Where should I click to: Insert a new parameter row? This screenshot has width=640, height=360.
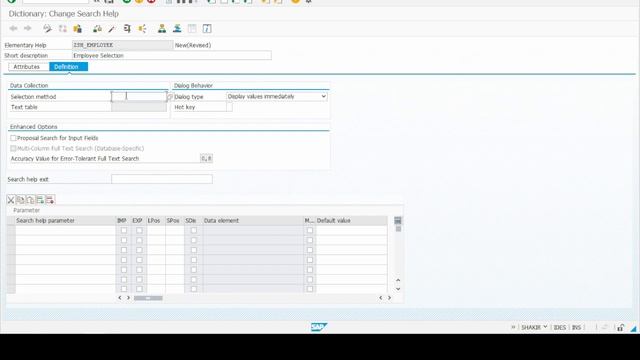pyautogui.click(x=40, y=200)
